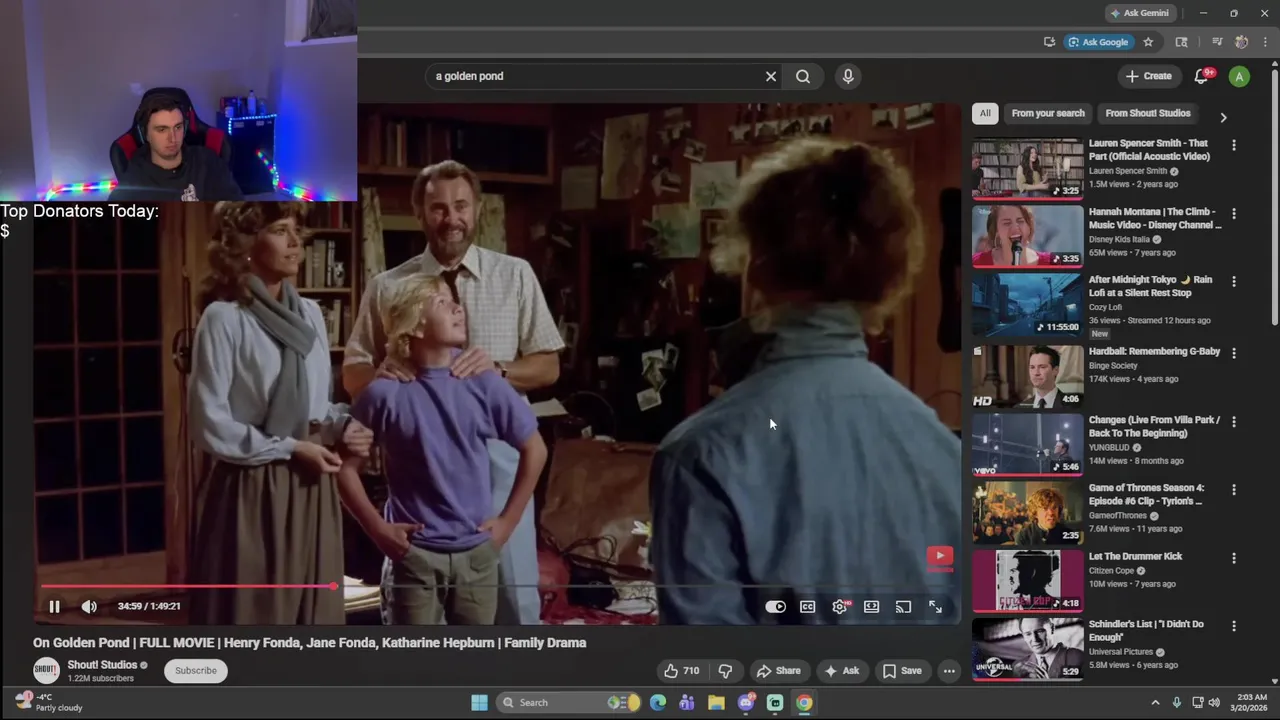Viewport: 1280px width, 720px height.
Task: Open YouTube notifications bell
Action: [x=1202, y=76]
